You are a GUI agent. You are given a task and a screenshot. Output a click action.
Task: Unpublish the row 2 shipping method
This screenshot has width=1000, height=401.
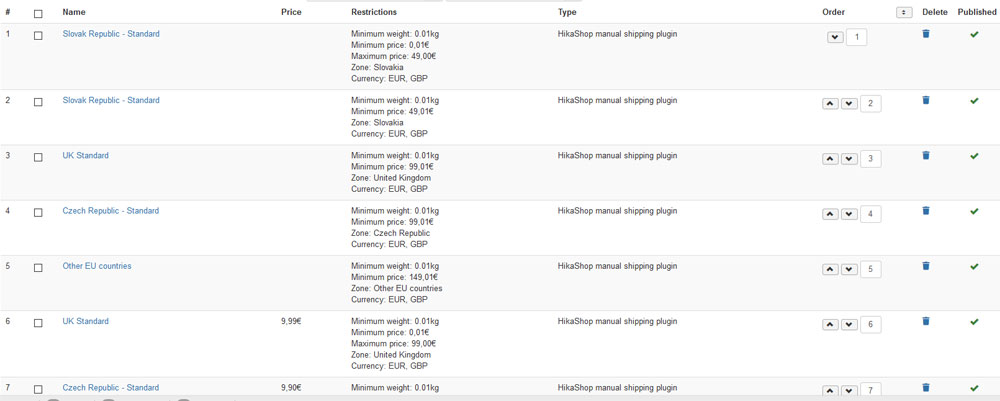tap(974, 101)
